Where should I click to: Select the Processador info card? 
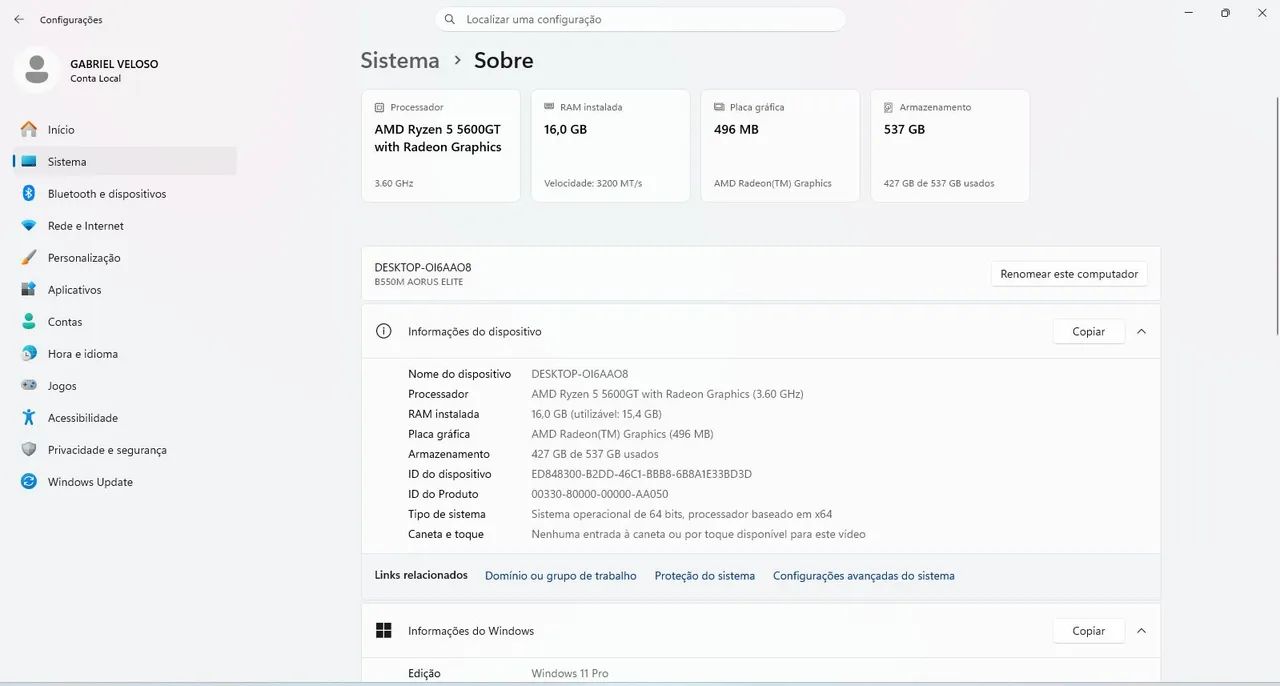(x=441, y=146)
